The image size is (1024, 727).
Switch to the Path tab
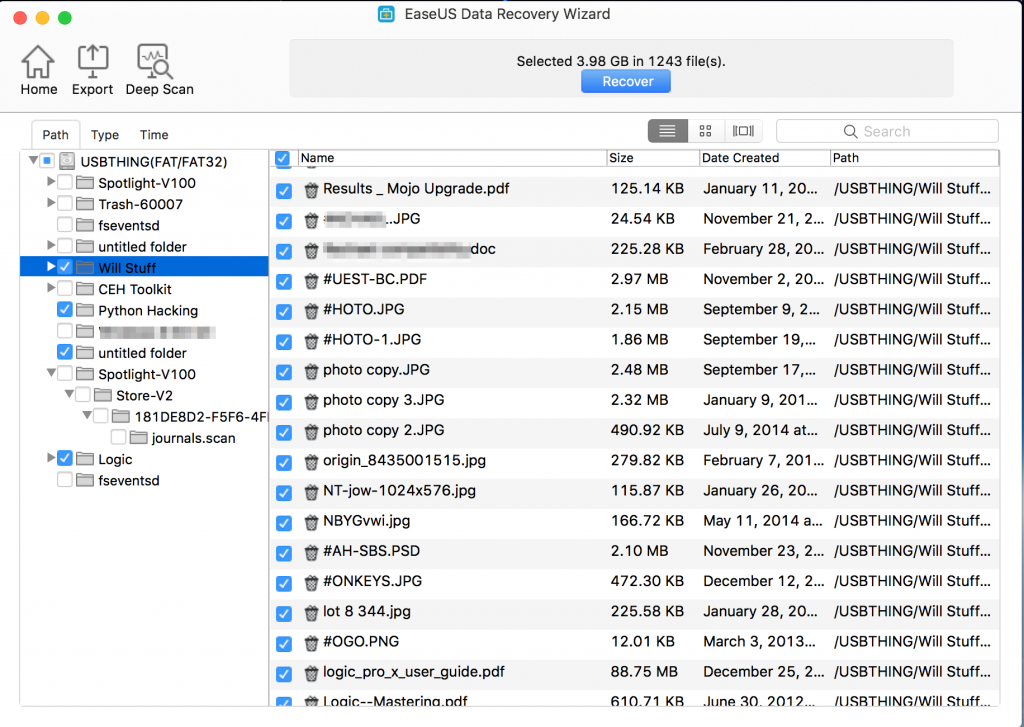pos(56,135)
